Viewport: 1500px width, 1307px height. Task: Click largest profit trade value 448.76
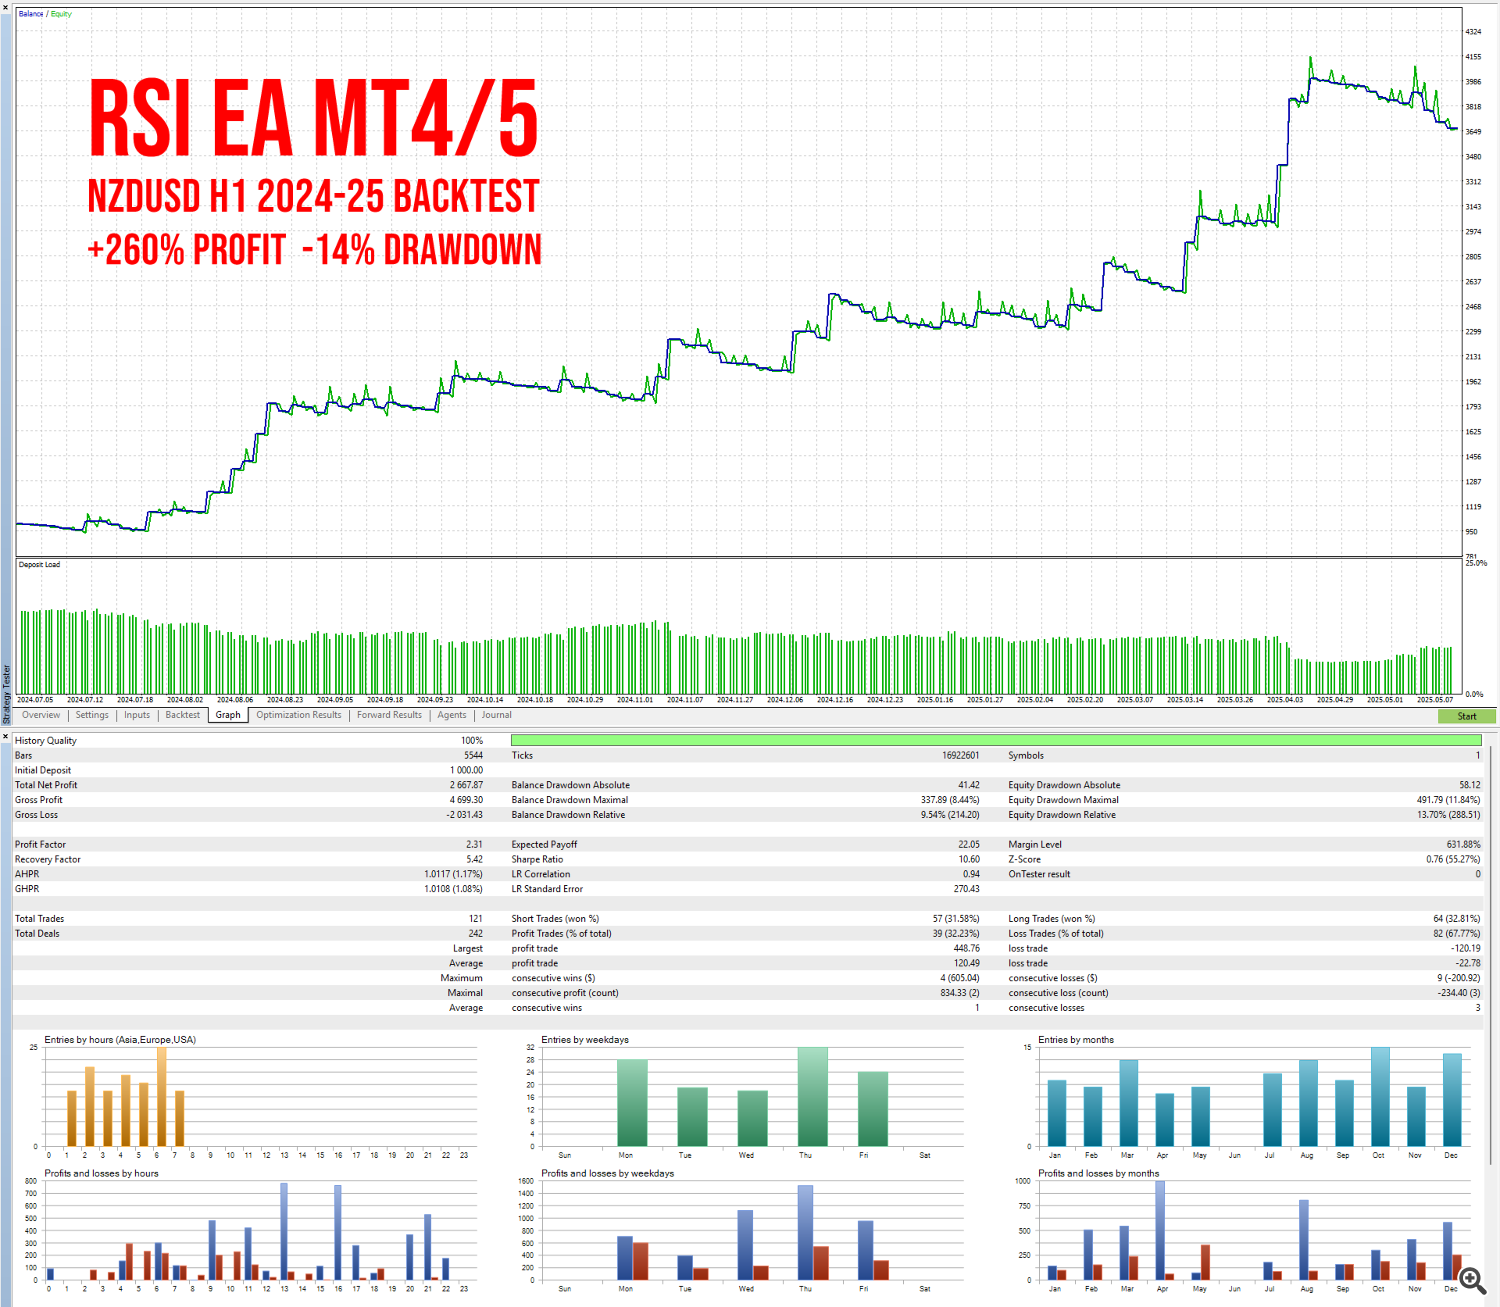pyautogui.click(x=966, y=949)
